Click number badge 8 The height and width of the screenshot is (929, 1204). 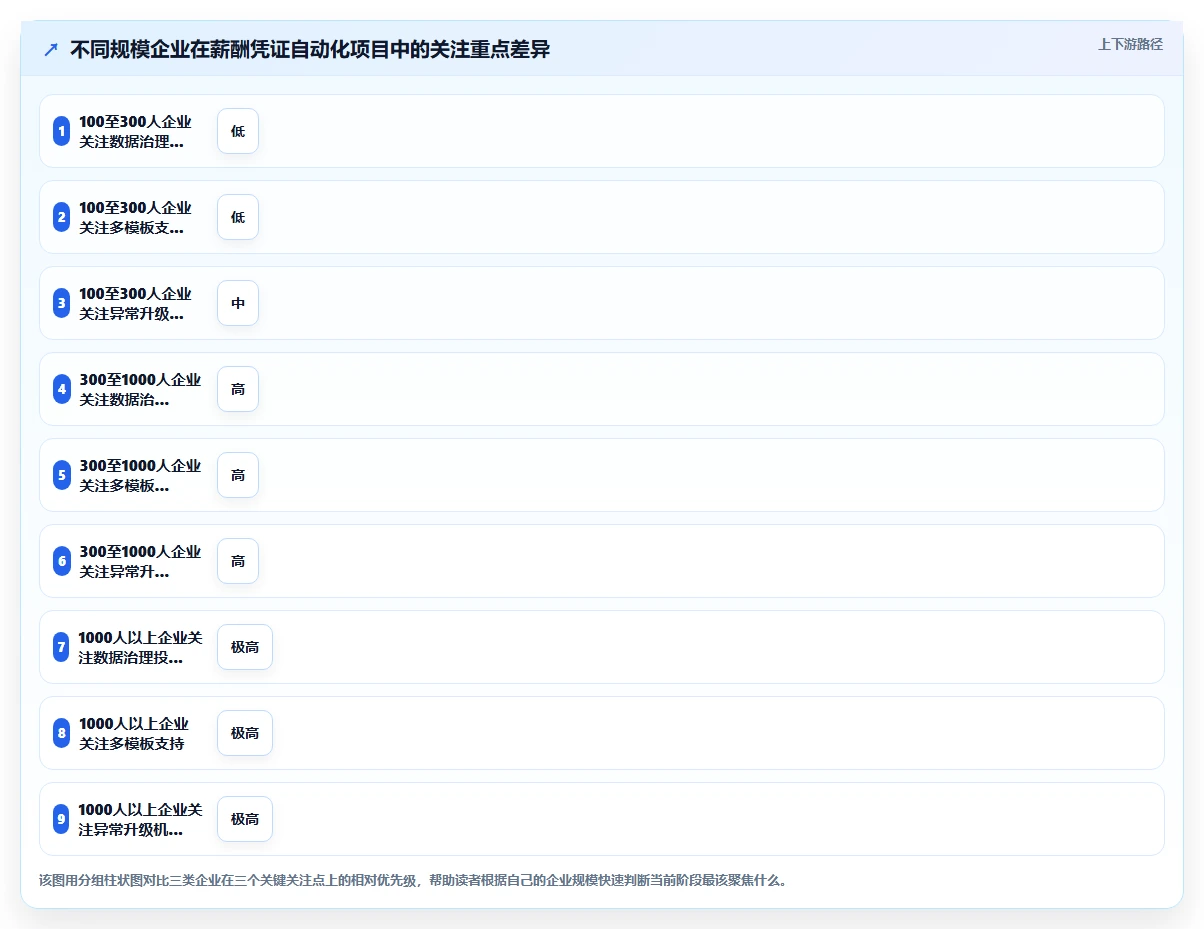(x=62, y=733)
